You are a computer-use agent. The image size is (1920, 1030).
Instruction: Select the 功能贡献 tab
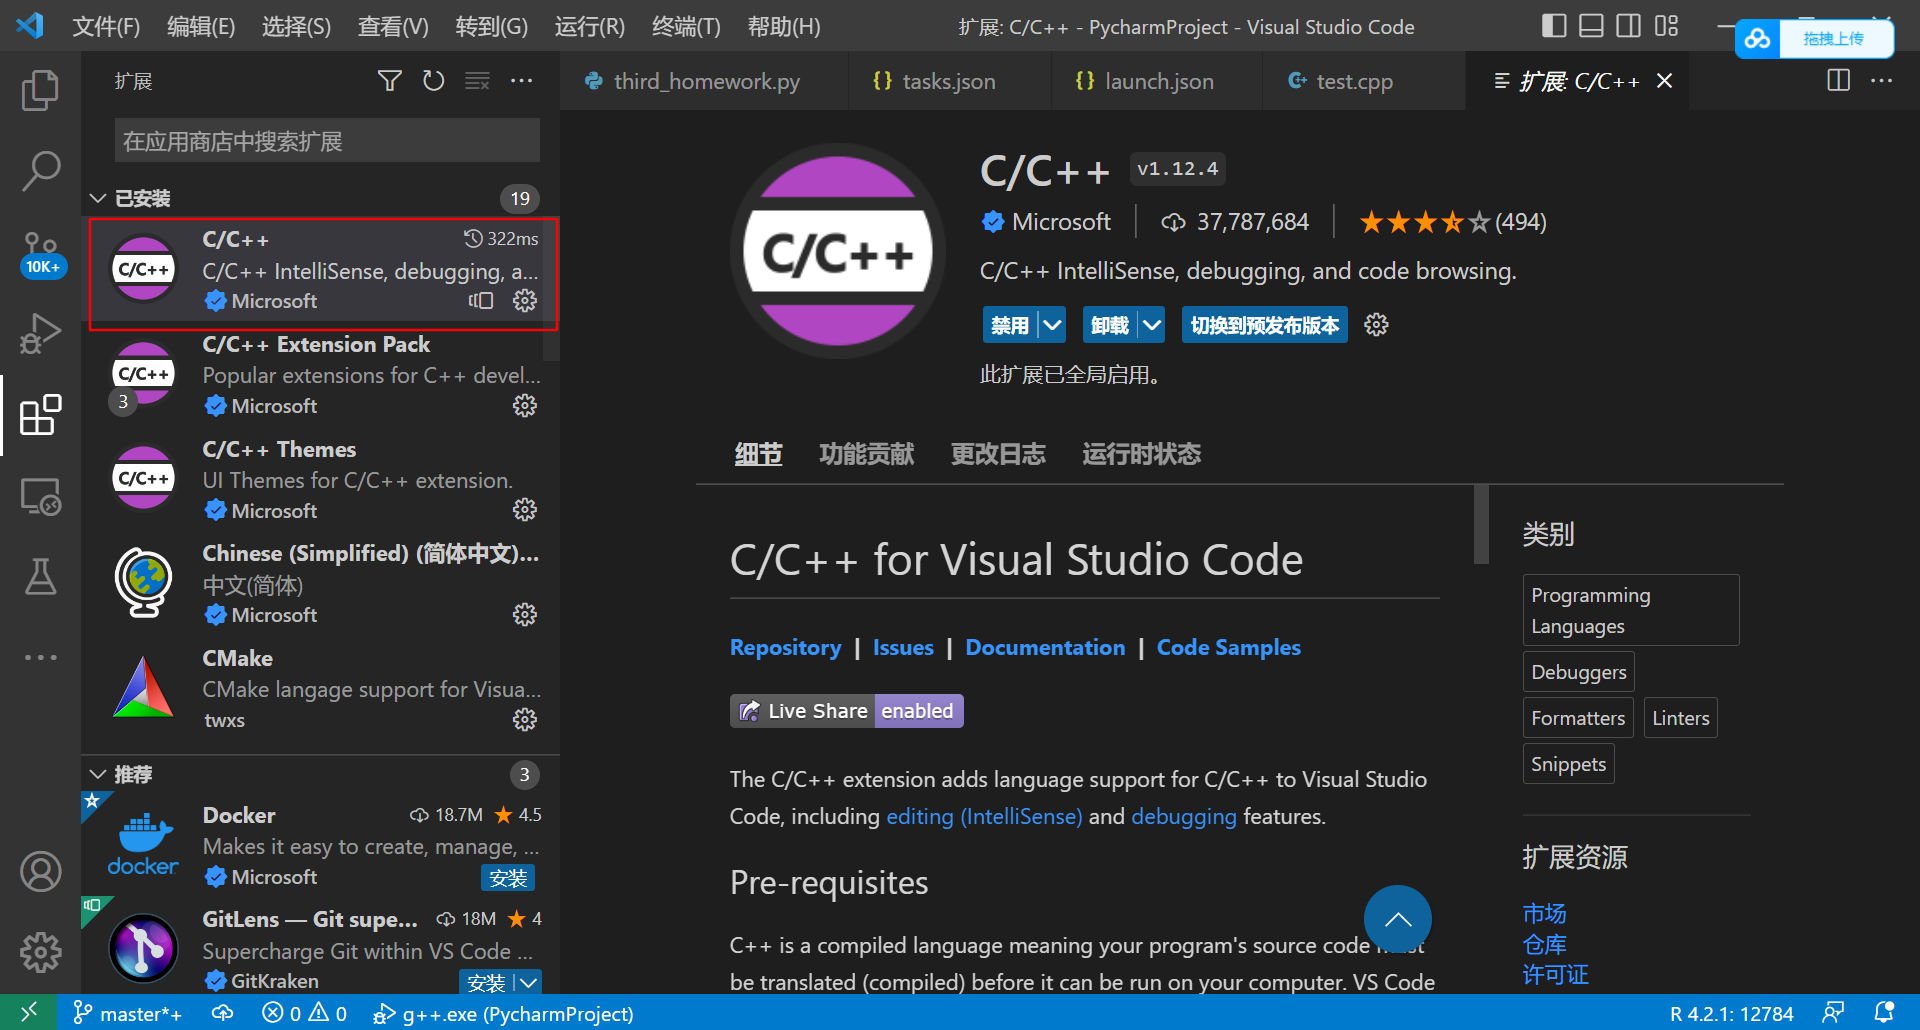point(866,454)
